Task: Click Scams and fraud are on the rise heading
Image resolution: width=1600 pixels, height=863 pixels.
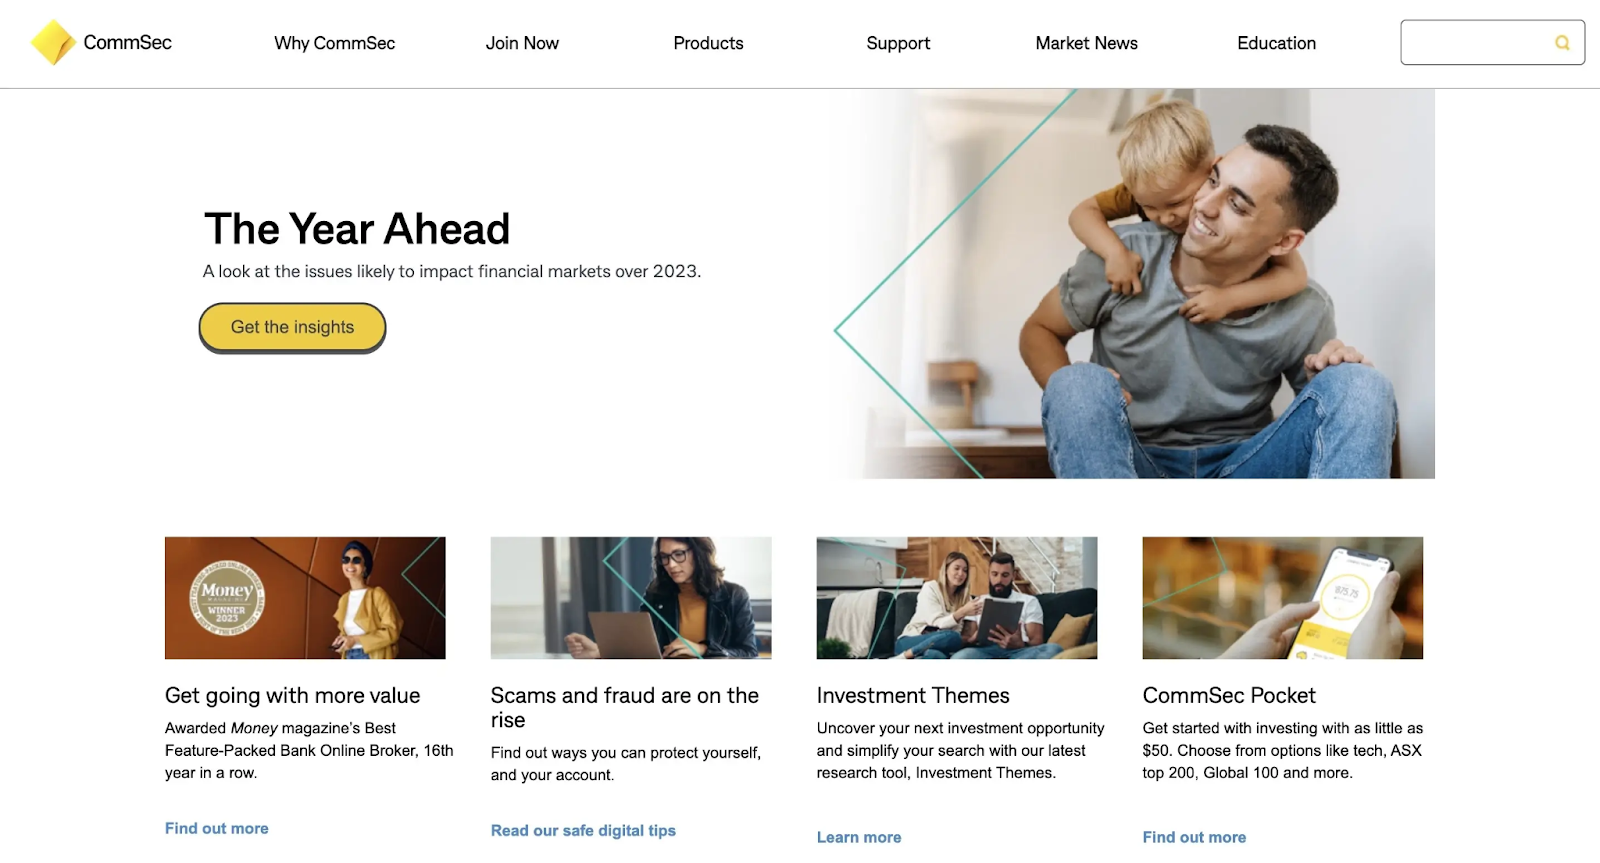Action: (625, 708)
